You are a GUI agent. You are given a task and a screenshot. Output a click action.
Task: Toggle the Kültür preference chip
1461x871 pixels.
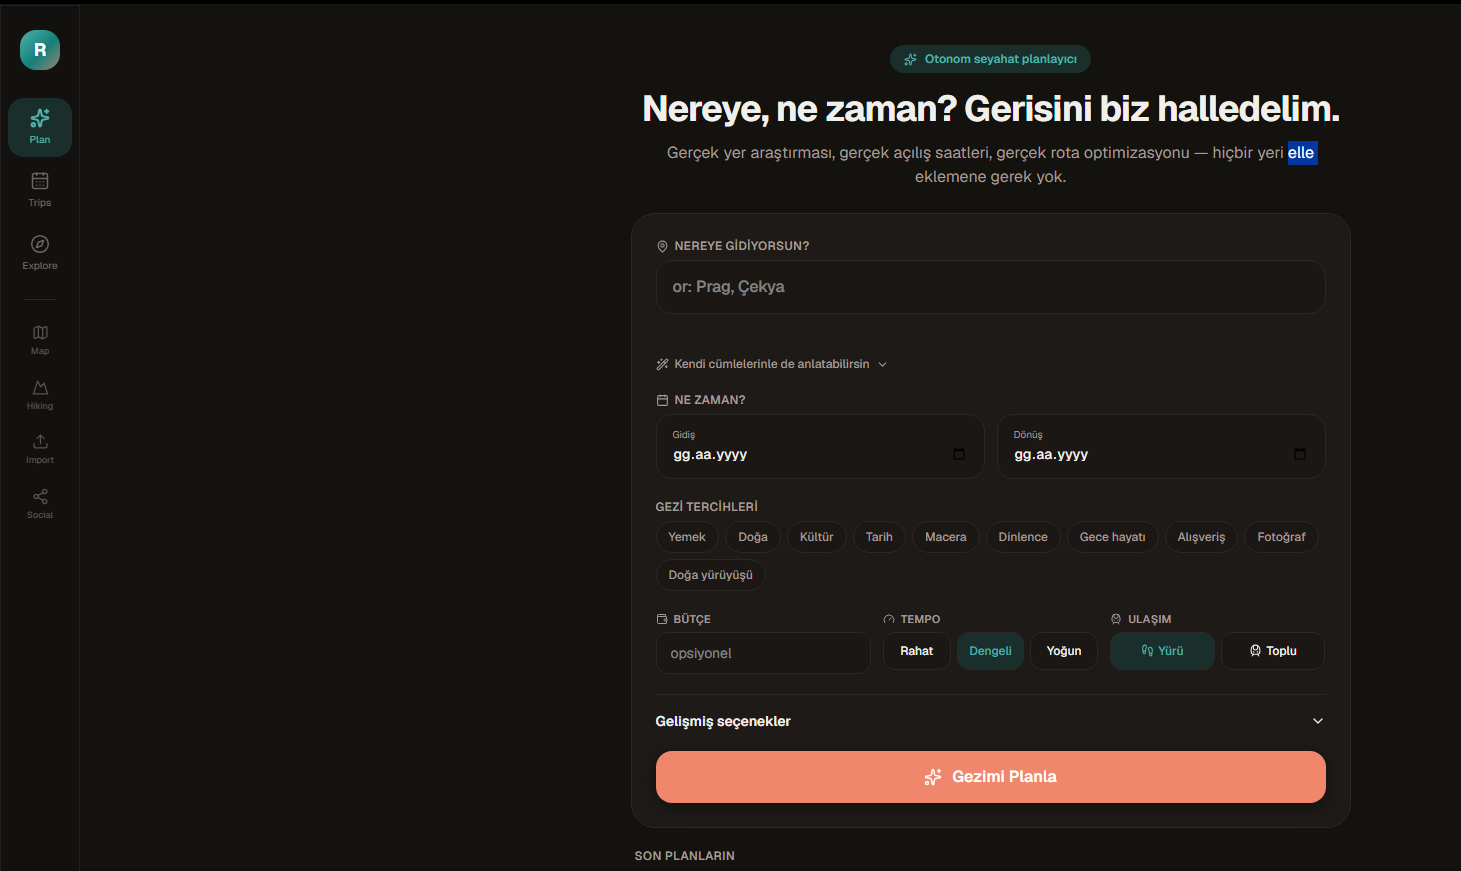coord(816,537)
